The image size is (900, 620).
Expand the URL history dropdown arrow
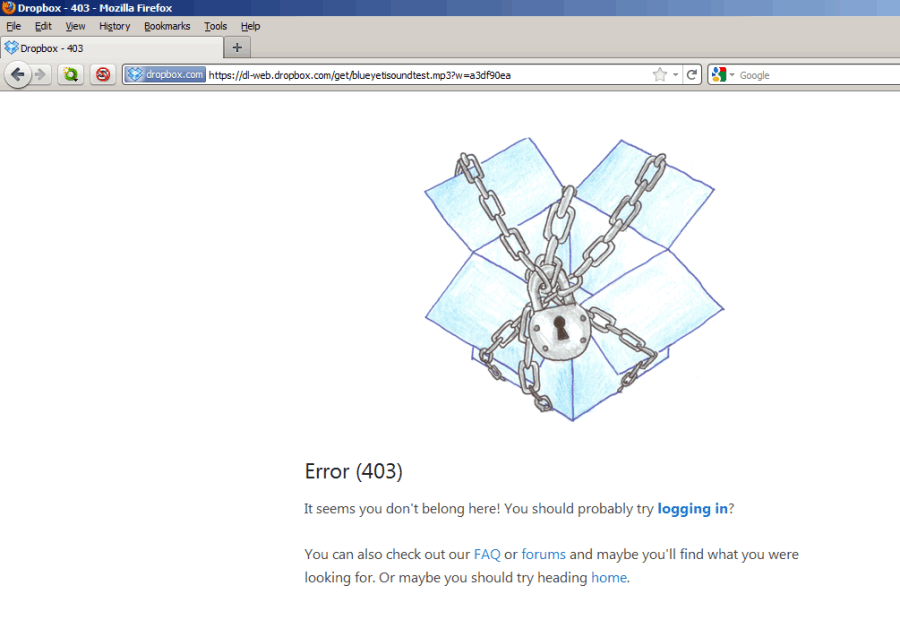[676, 75]
